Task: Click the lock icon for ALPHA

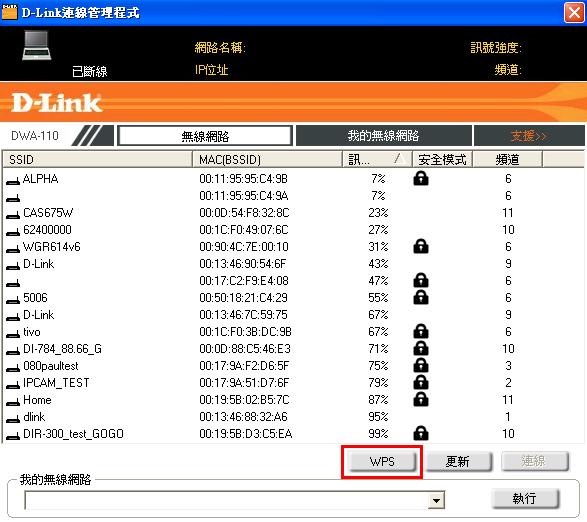Action: 421,178
